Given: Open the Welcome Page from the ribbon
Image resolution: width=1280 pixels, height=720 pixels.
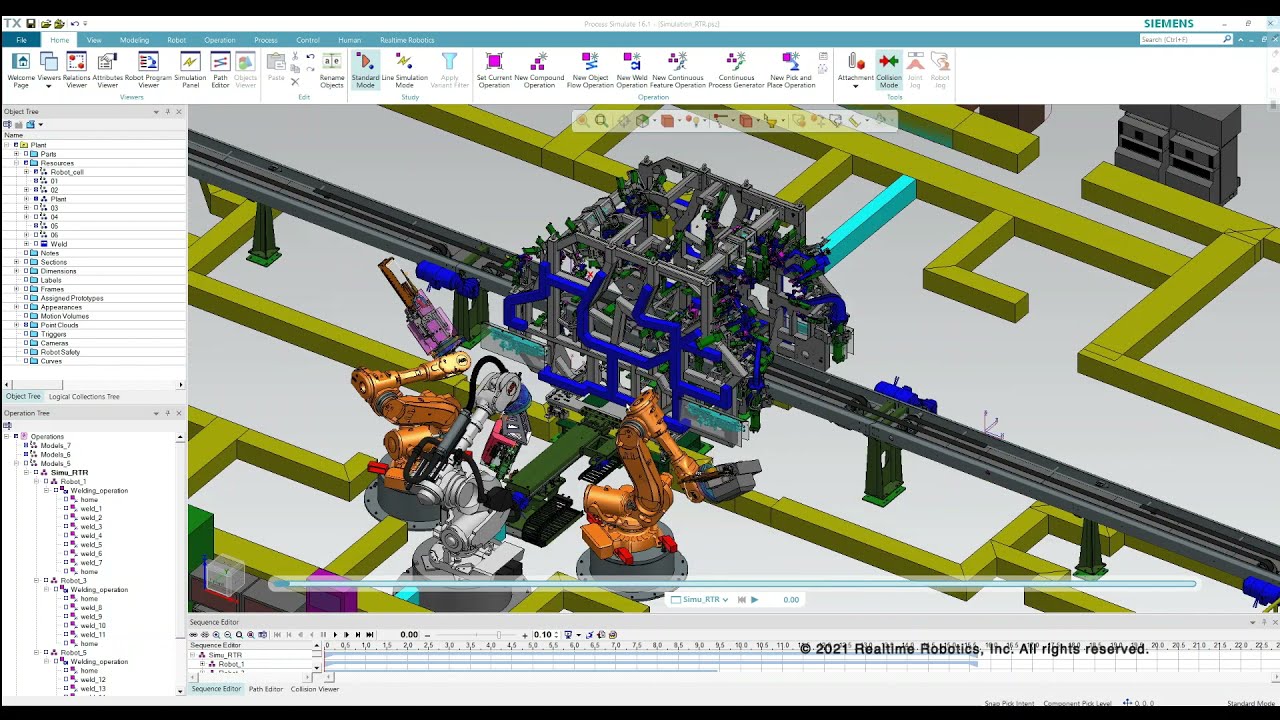Looking at the screenshot, I should (21, 70).
